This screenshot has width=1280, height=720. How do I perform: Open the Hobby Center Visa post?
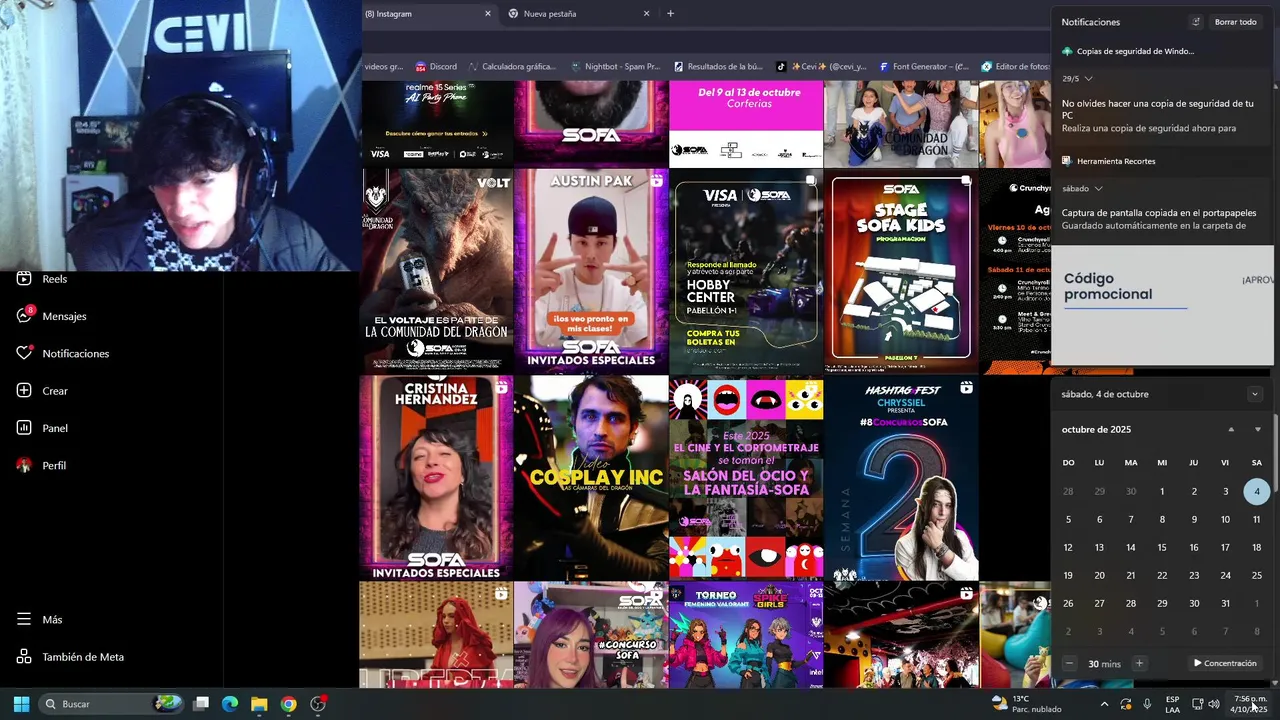tap(746, 270)
